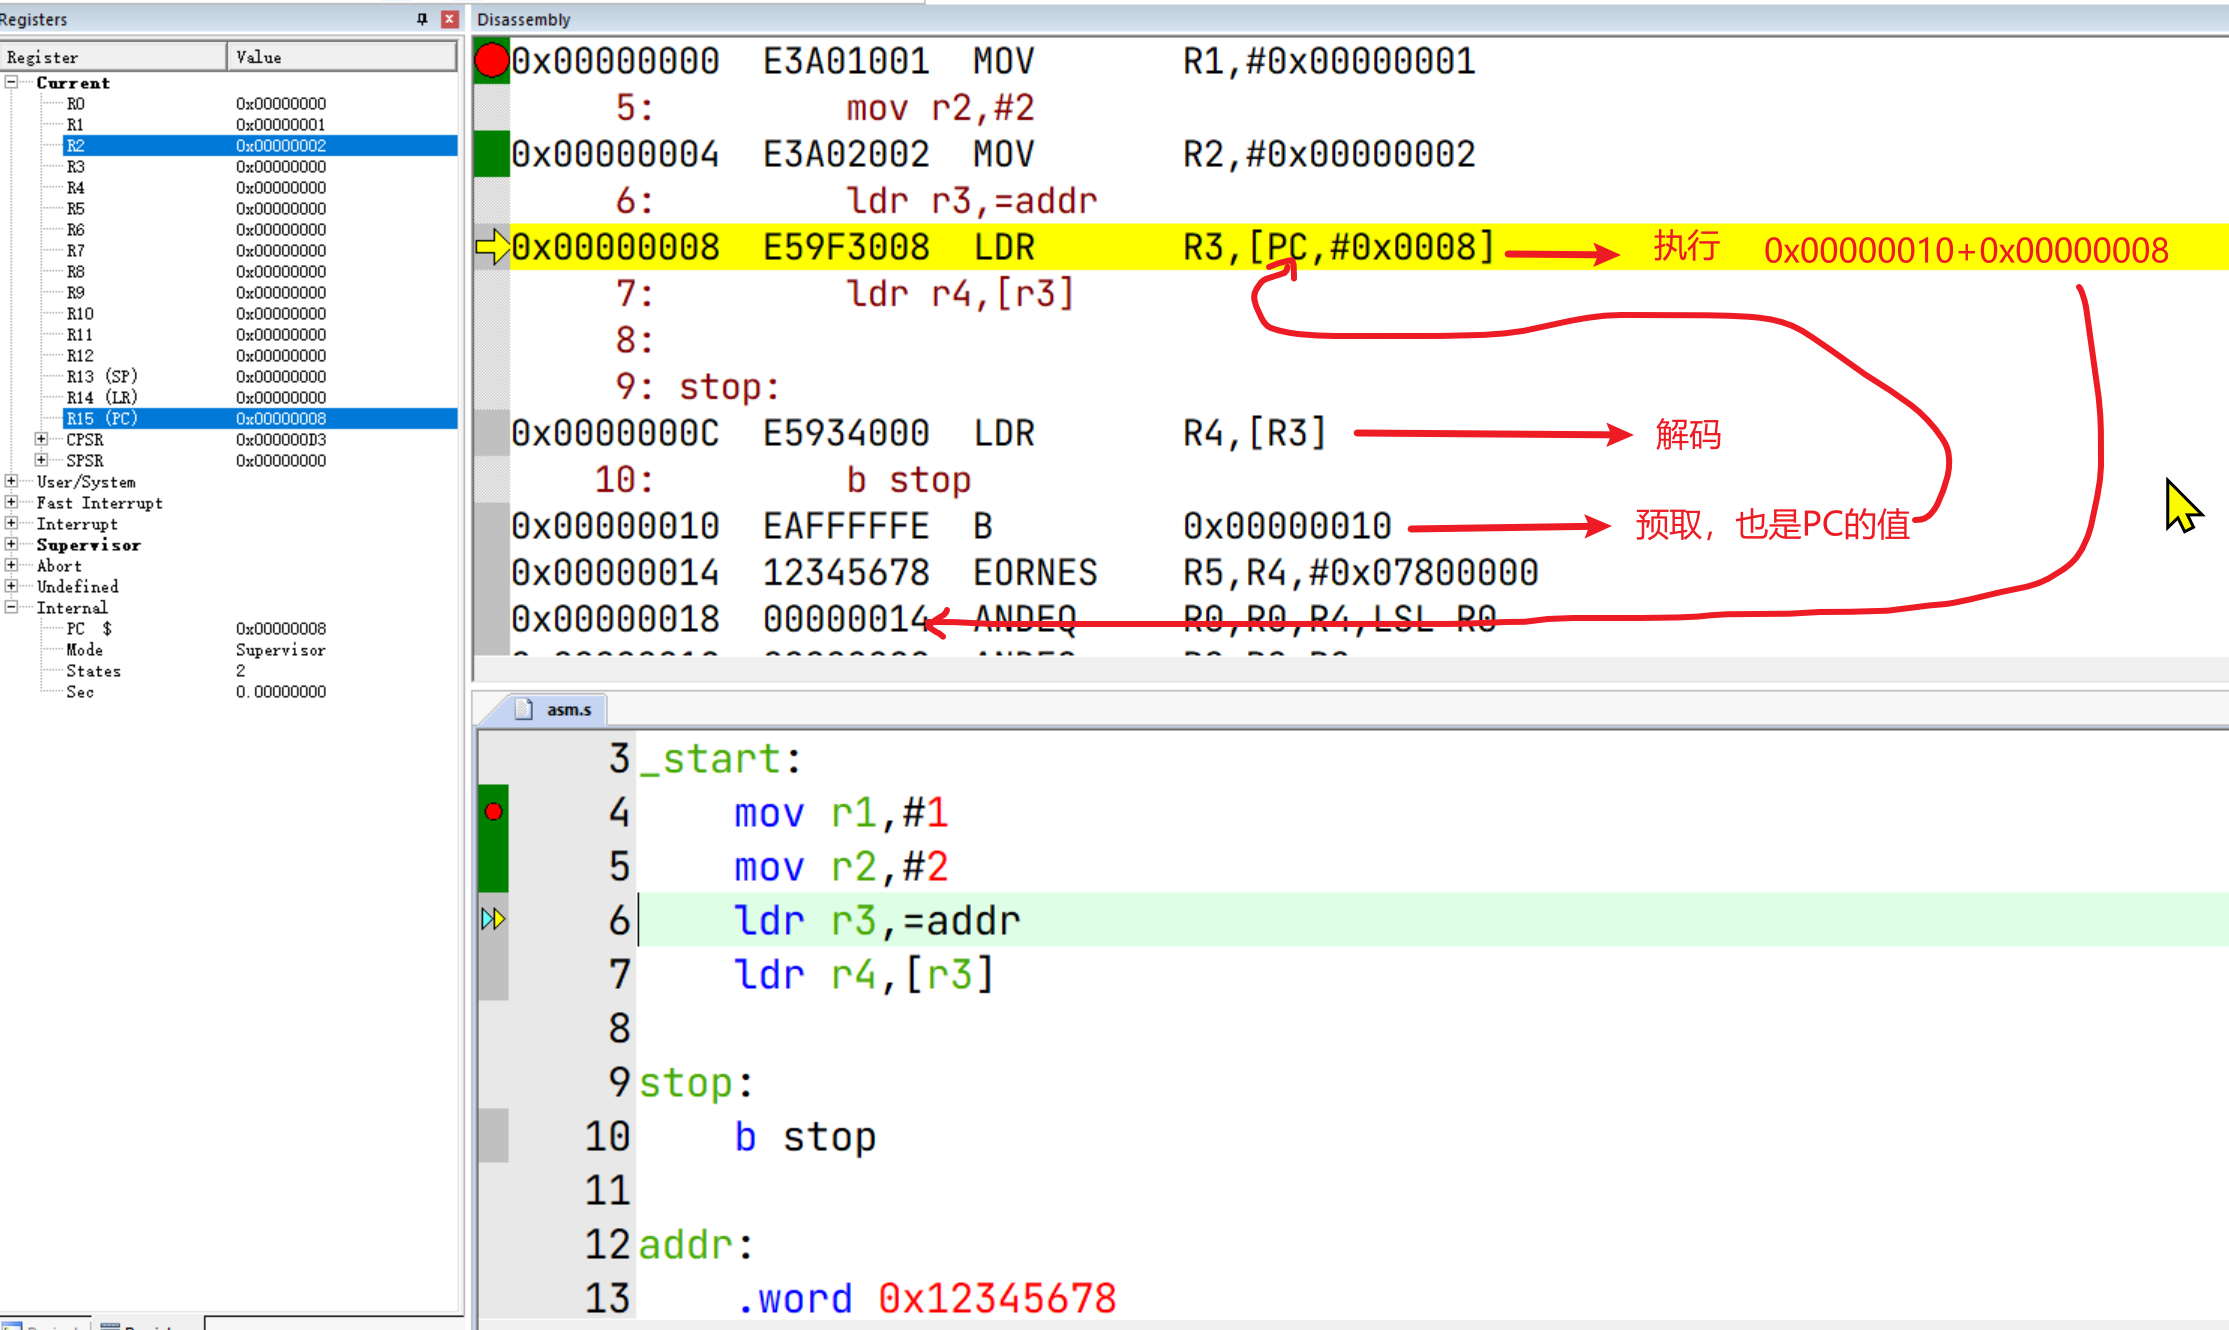Click disassembly line at 0x0000000C LDR R4,[R3]
Viewport: 2229px width, 1330px height.
[x=919, y=433]
